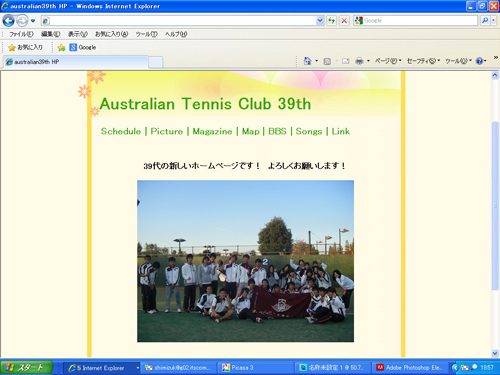Click the Australian Tennis Club 39th heading

tap(205, 104)
